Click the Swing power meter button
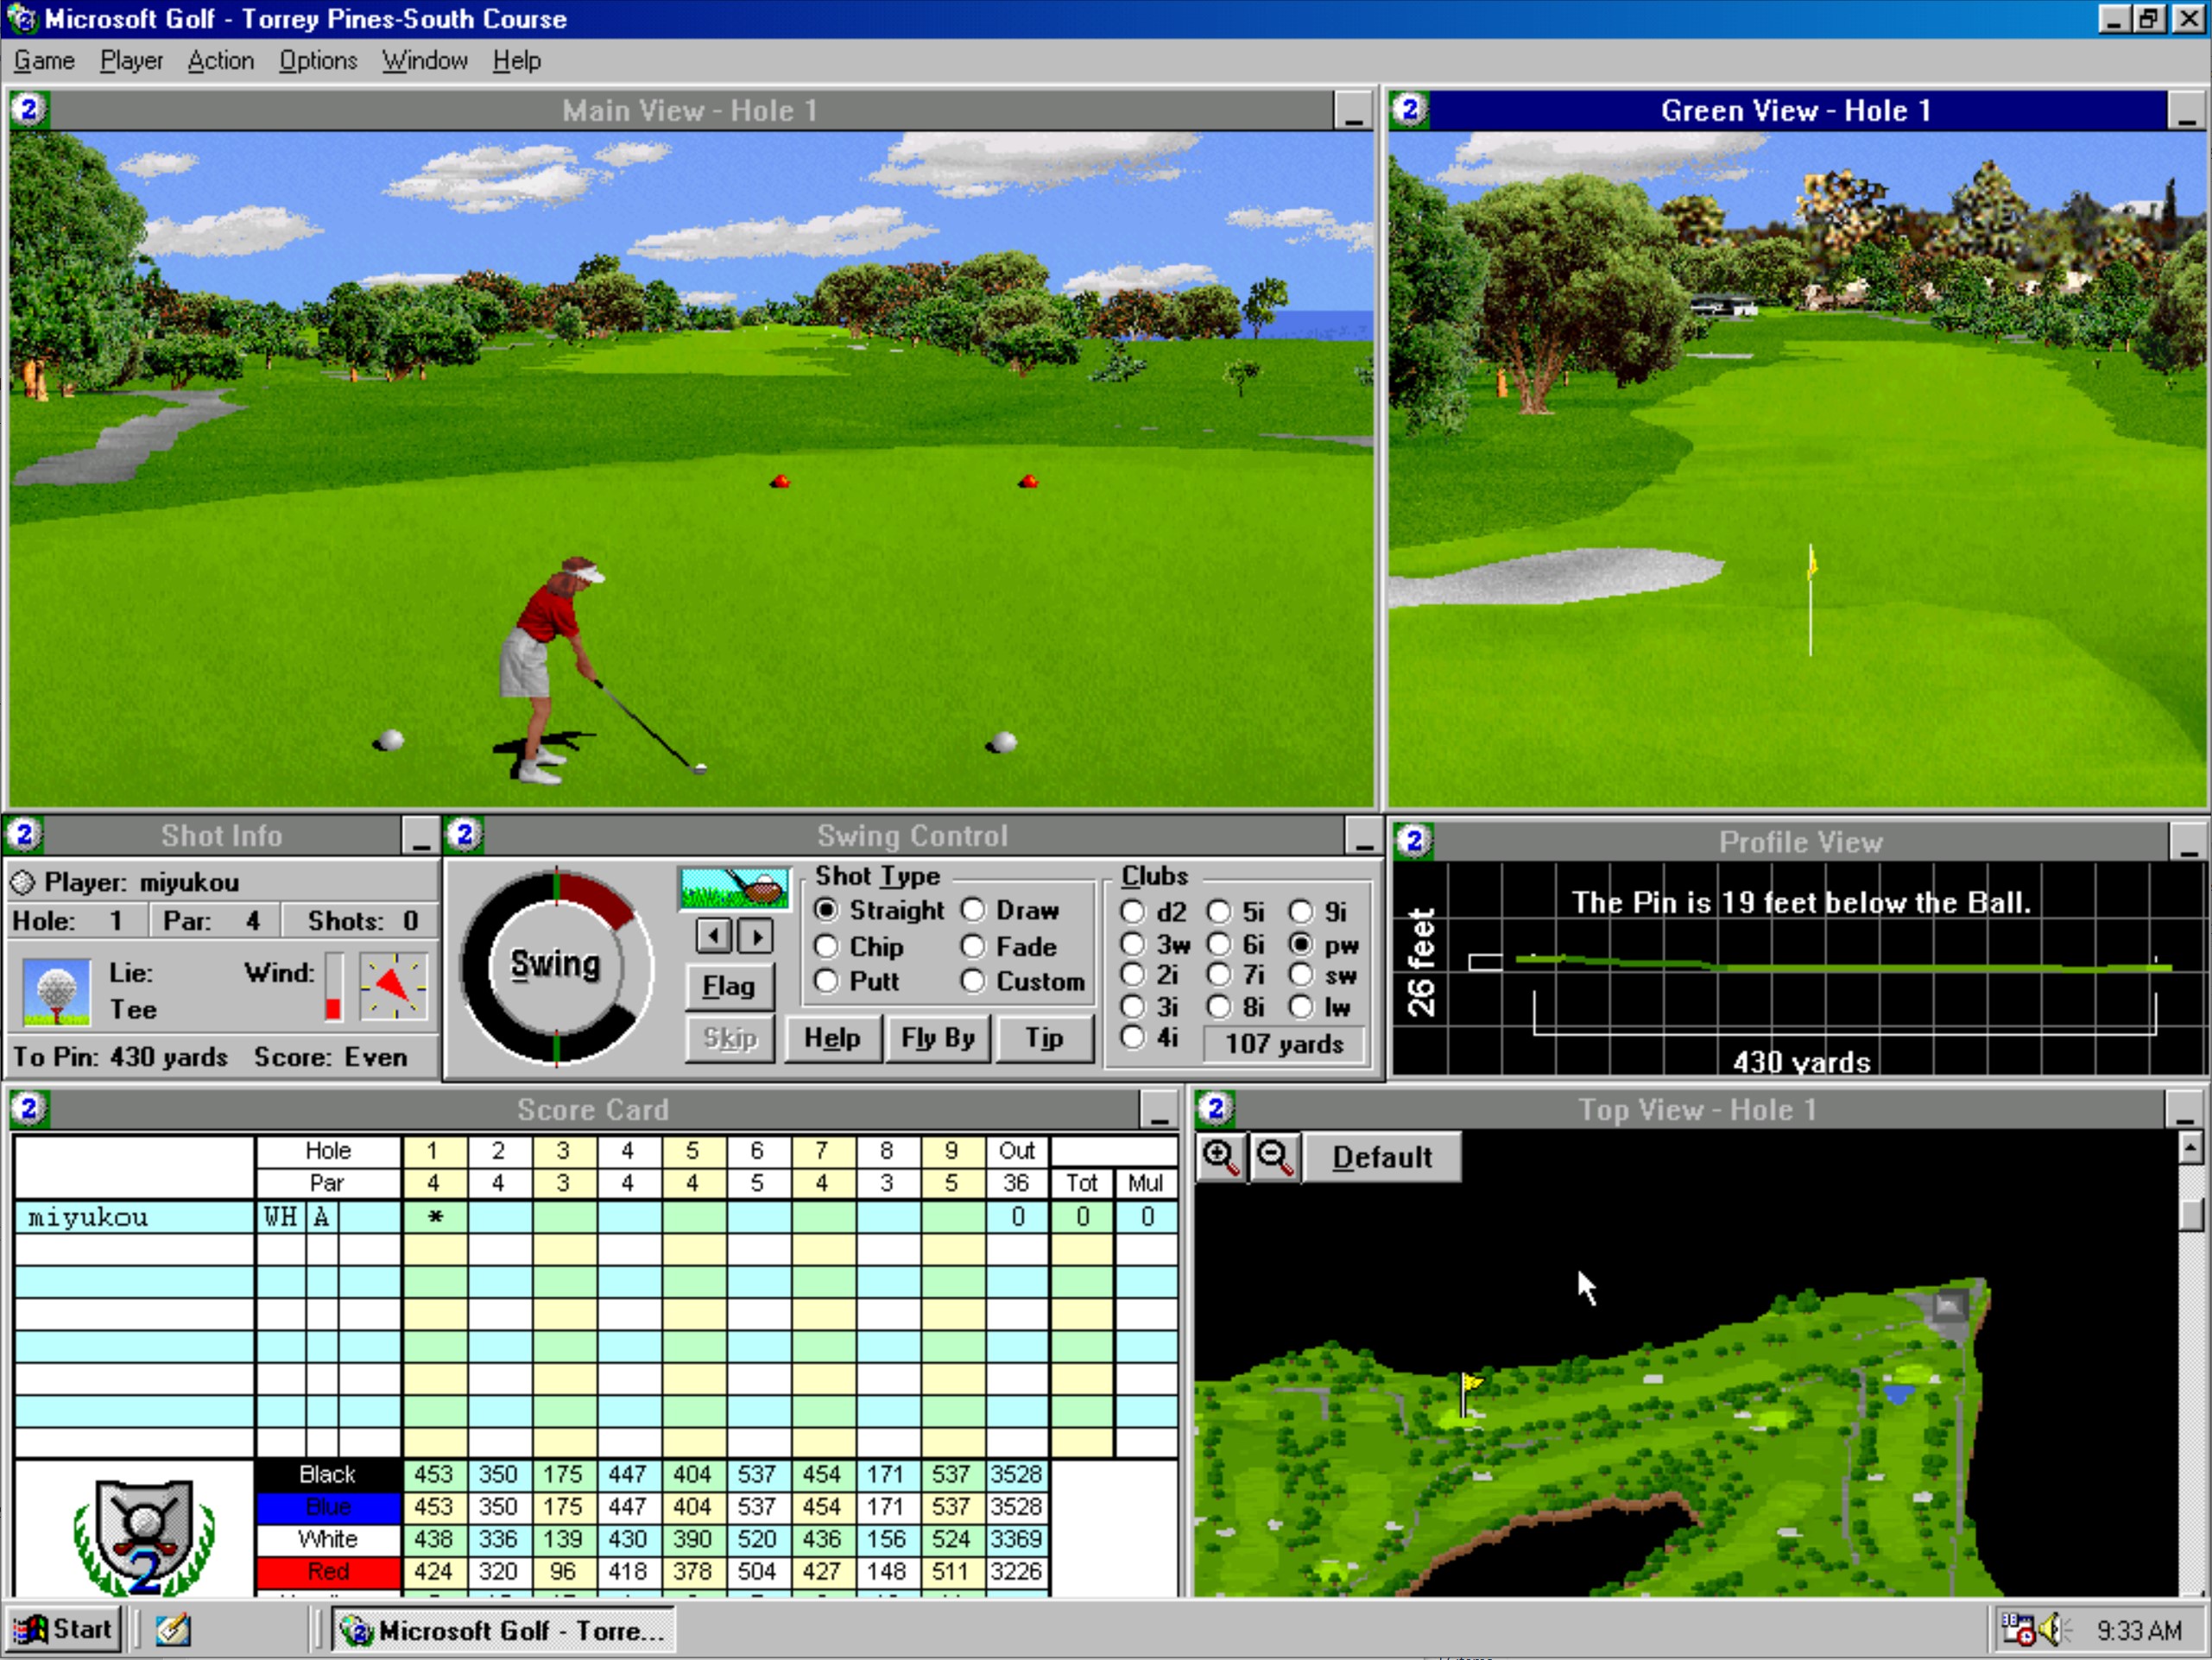Image resolution: width=2212 pixels, height=1660 pixels. (x=556, y=965)
